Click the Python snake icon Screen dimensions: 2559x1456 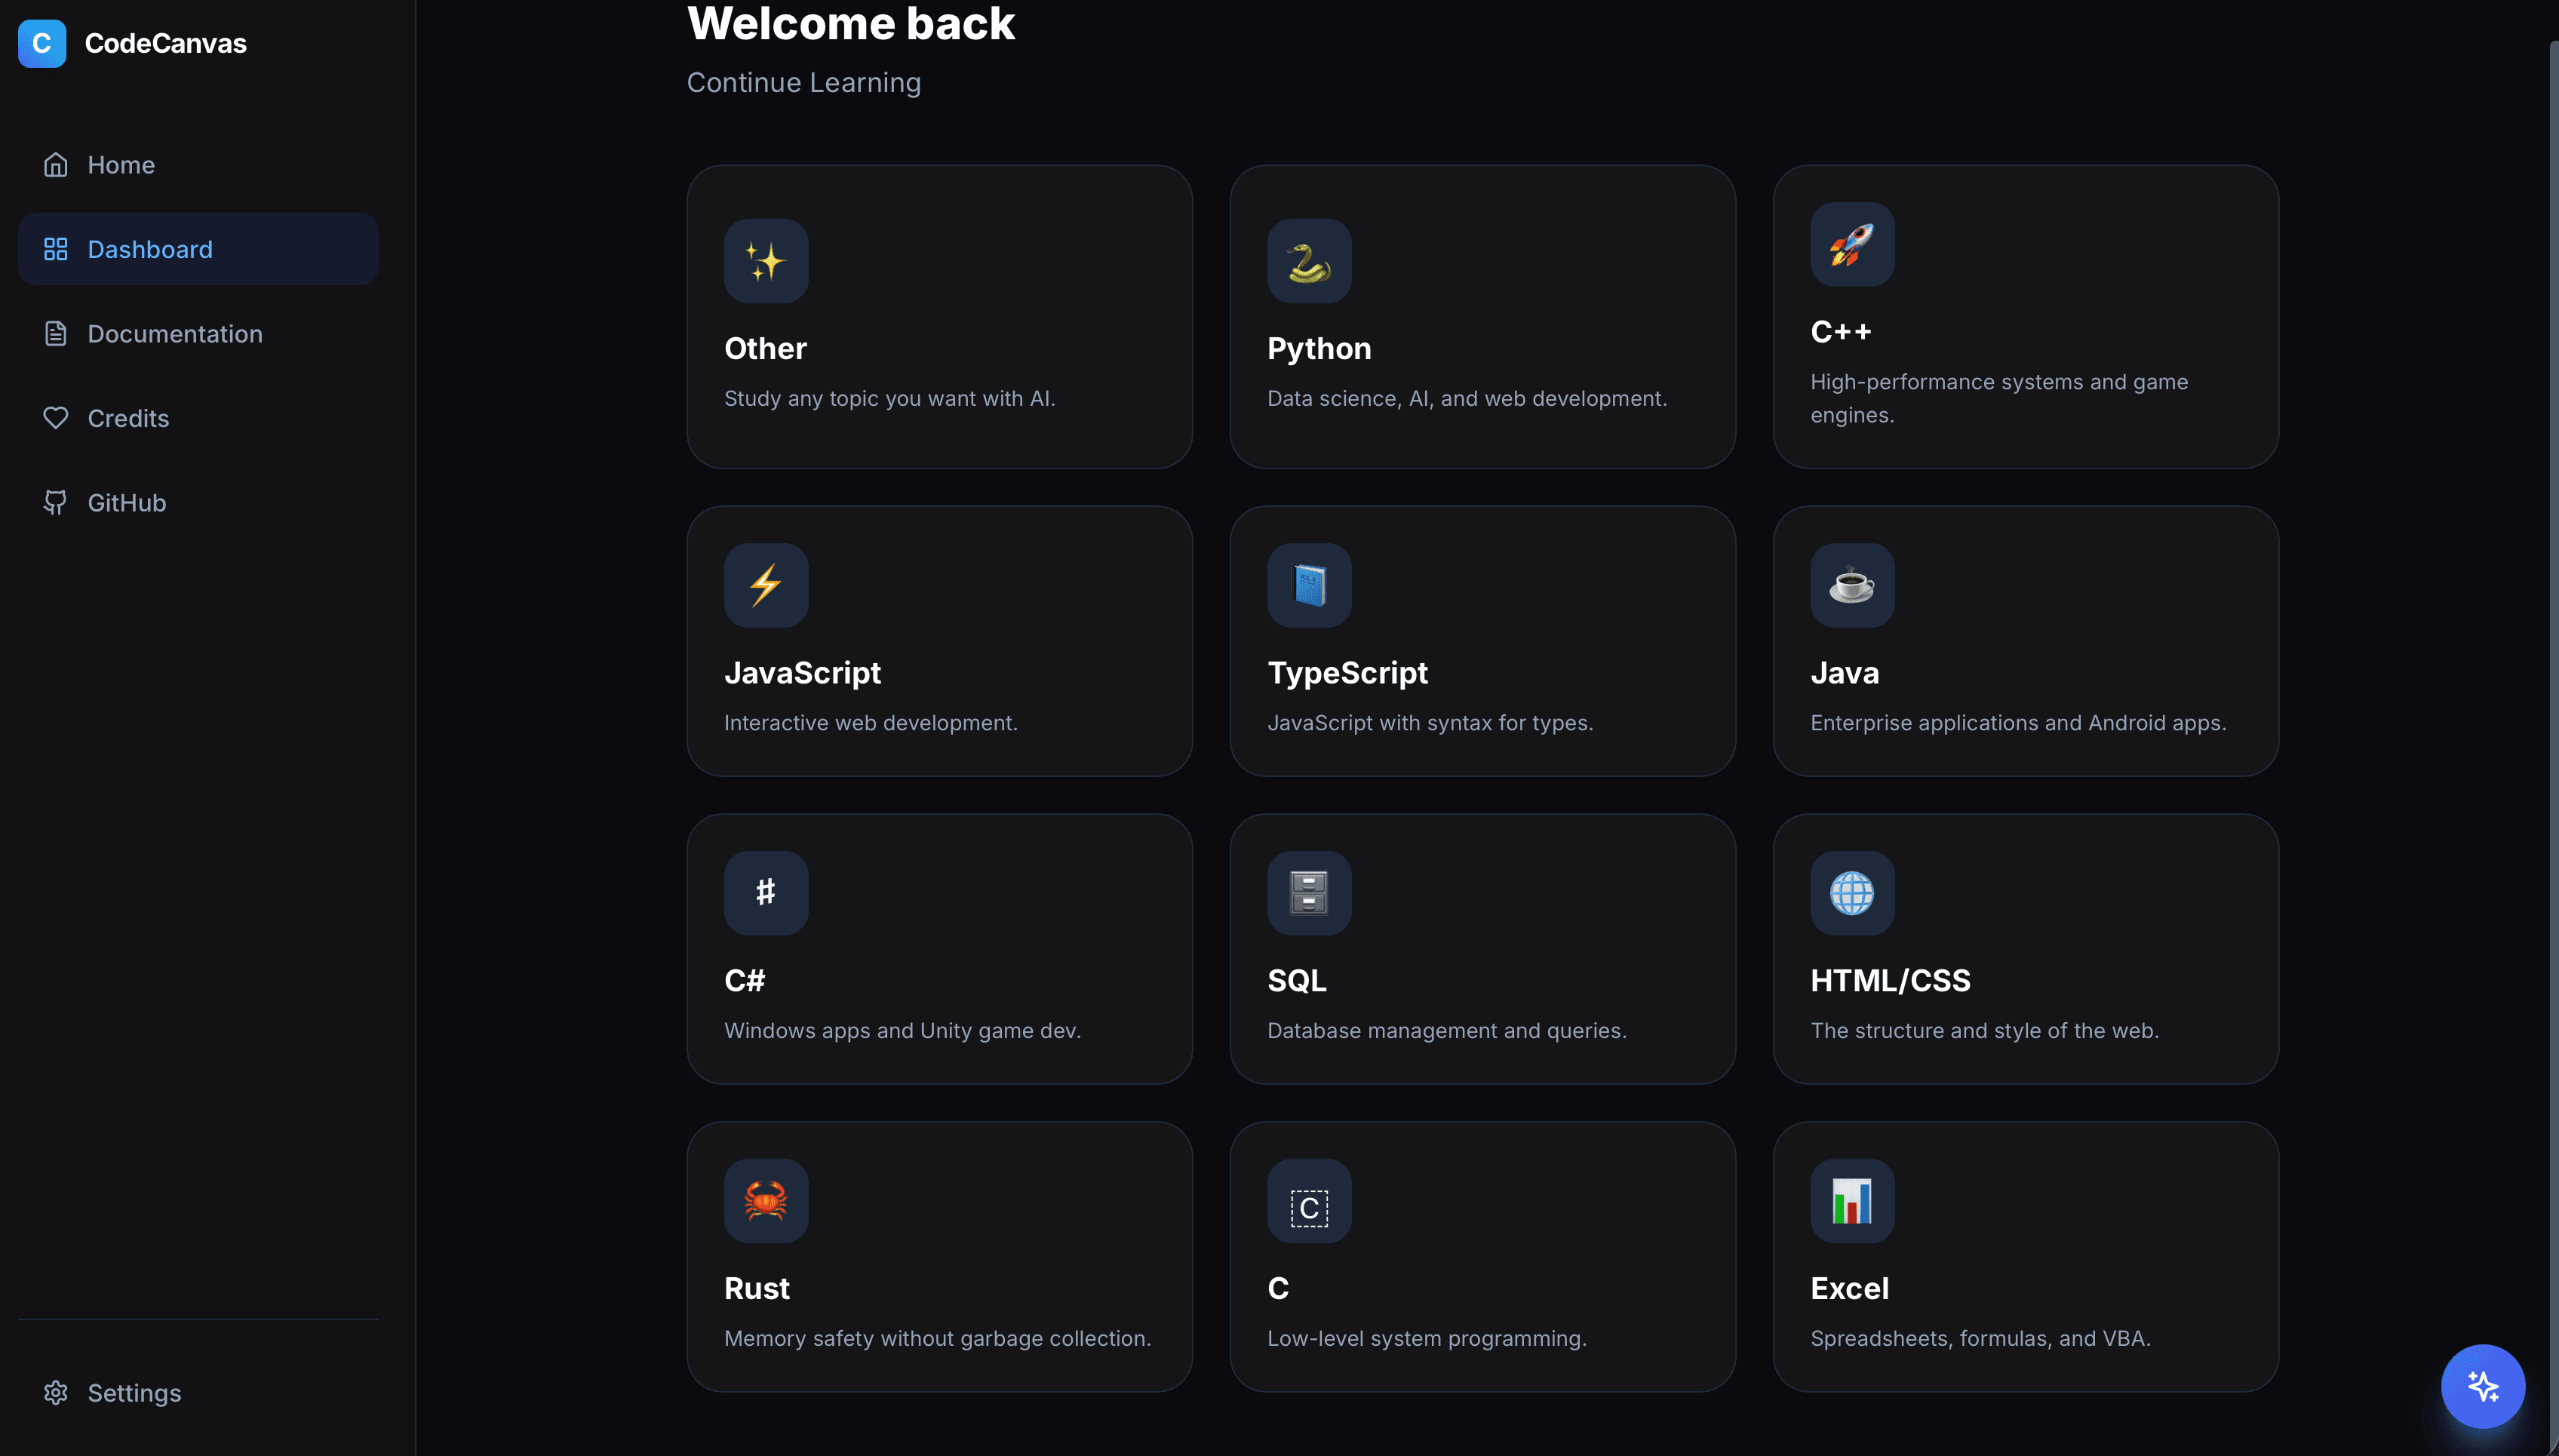1308,260
